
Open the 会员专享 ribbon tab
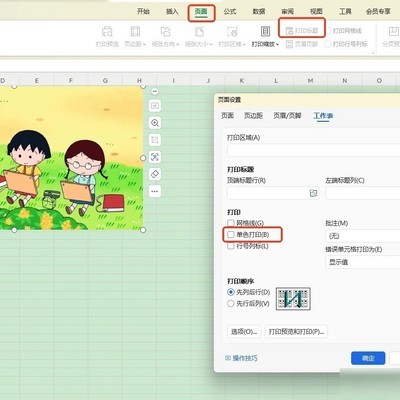[378, 12]
